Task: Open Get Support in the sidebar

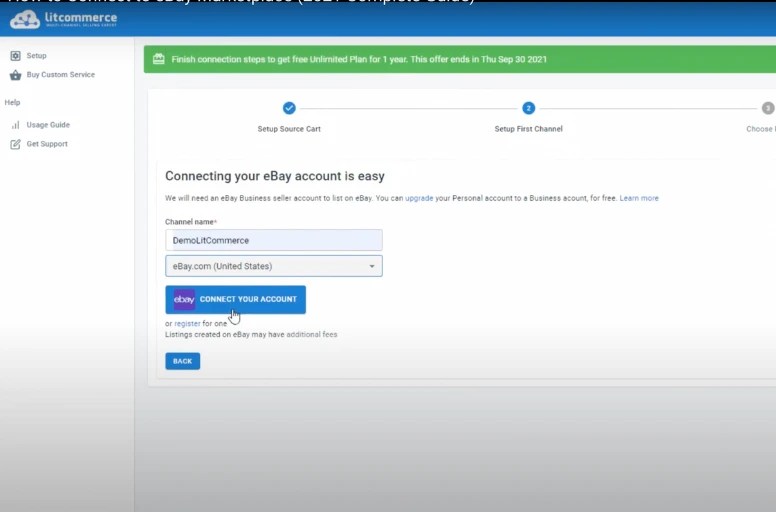Action: pos(47,144)
